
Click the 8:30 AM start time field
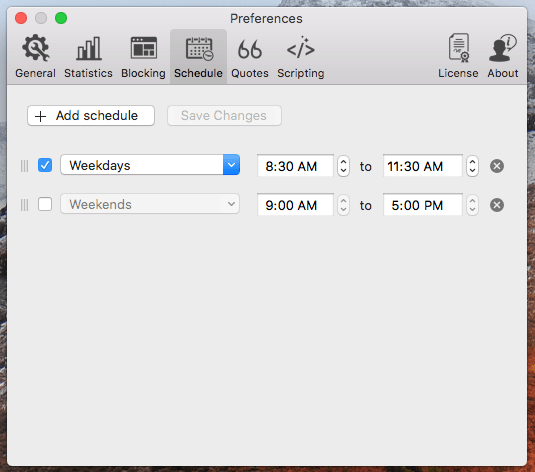tap(295, 166)
